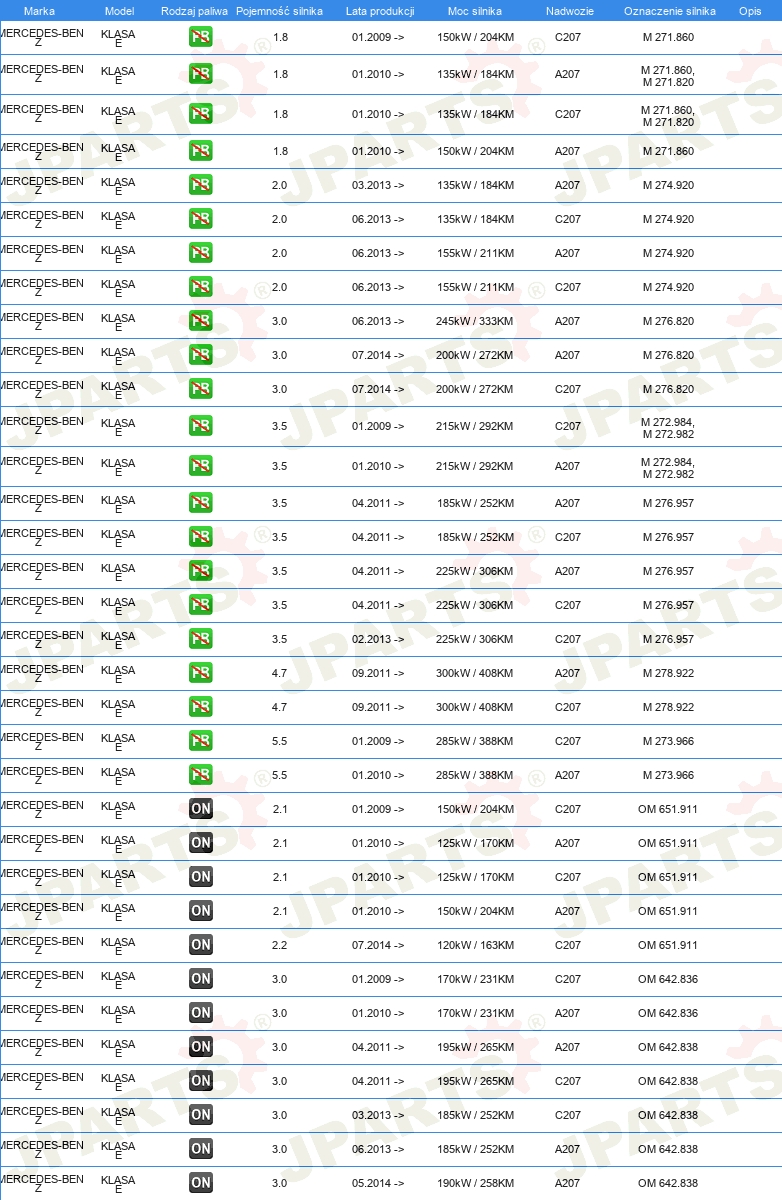Click the 05.2014 -> production date cell
This screenshot has width=782, height=1200.
click(x=378, y=1183)
